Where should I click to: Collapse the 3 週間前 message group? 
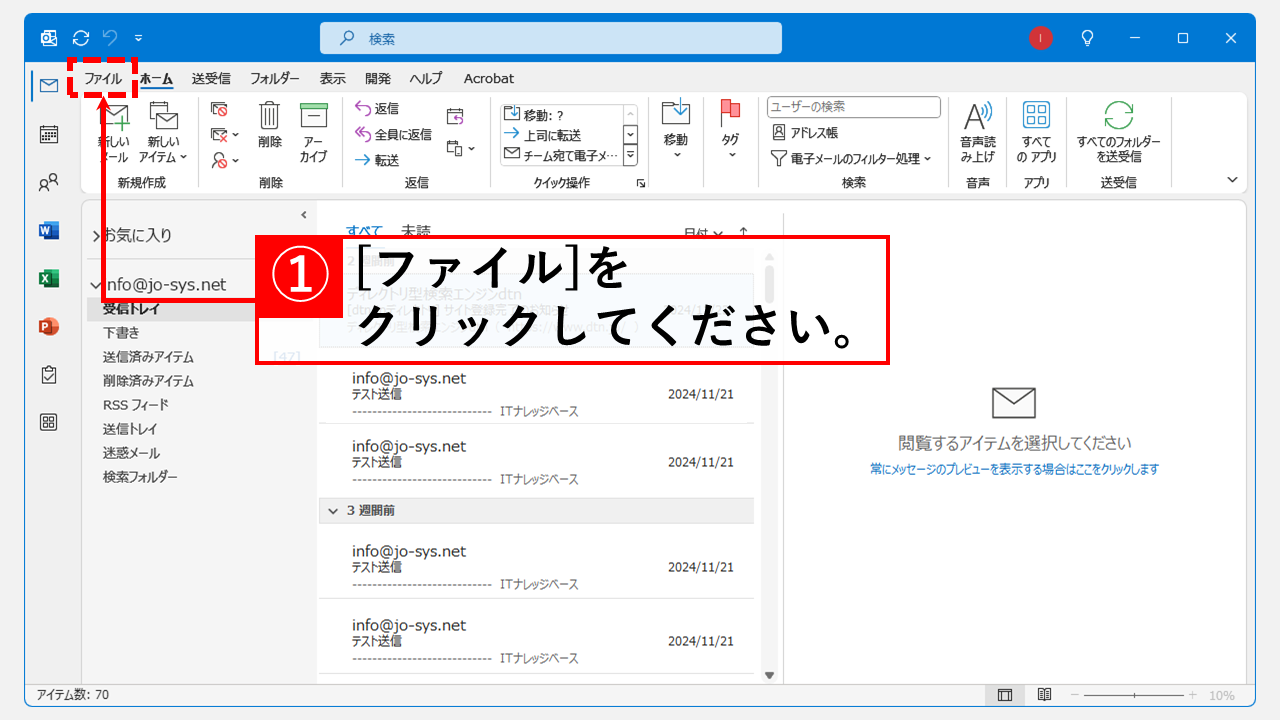333,510
